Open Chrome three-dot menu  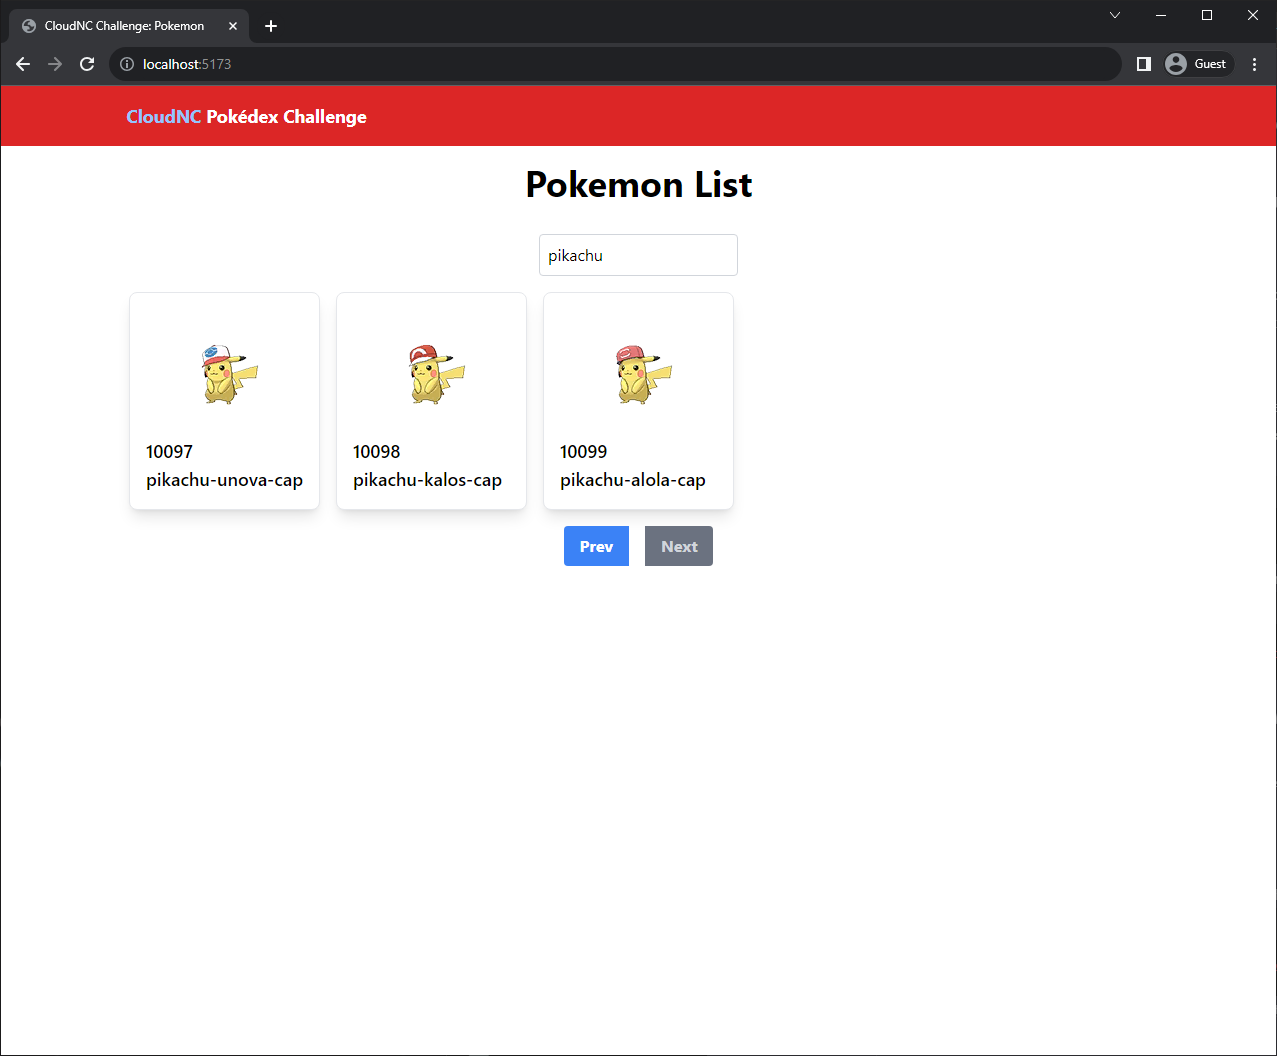tap(1255, 64)
